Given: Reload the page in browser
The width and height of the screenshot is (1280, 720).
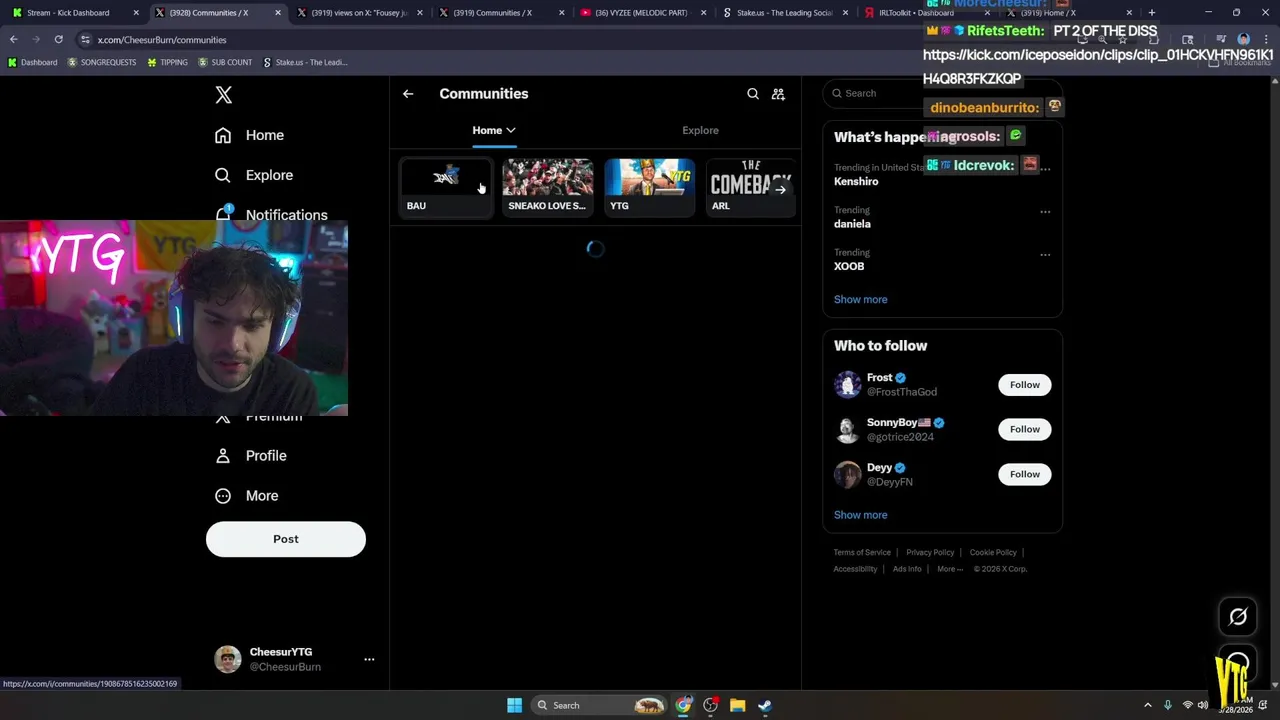Looking at the screenshot, I should pyautogui.click(x=58, y=39).
